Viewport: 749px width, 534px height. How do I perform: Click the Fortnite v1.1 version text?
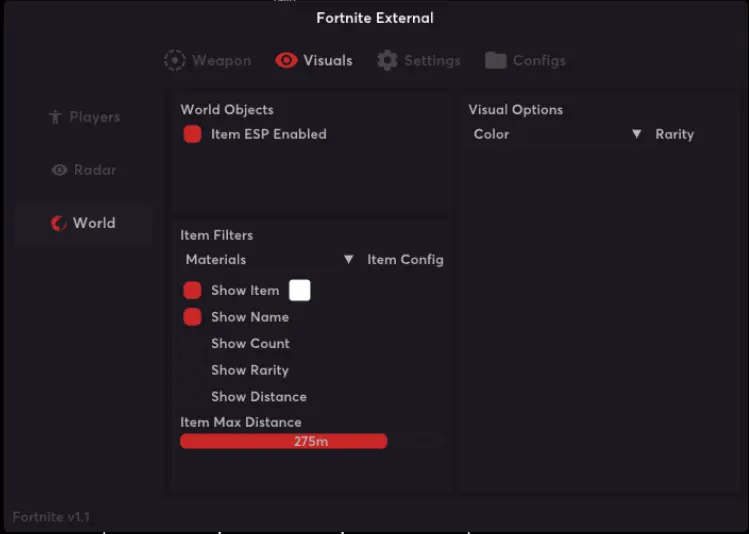pos(51,517)
